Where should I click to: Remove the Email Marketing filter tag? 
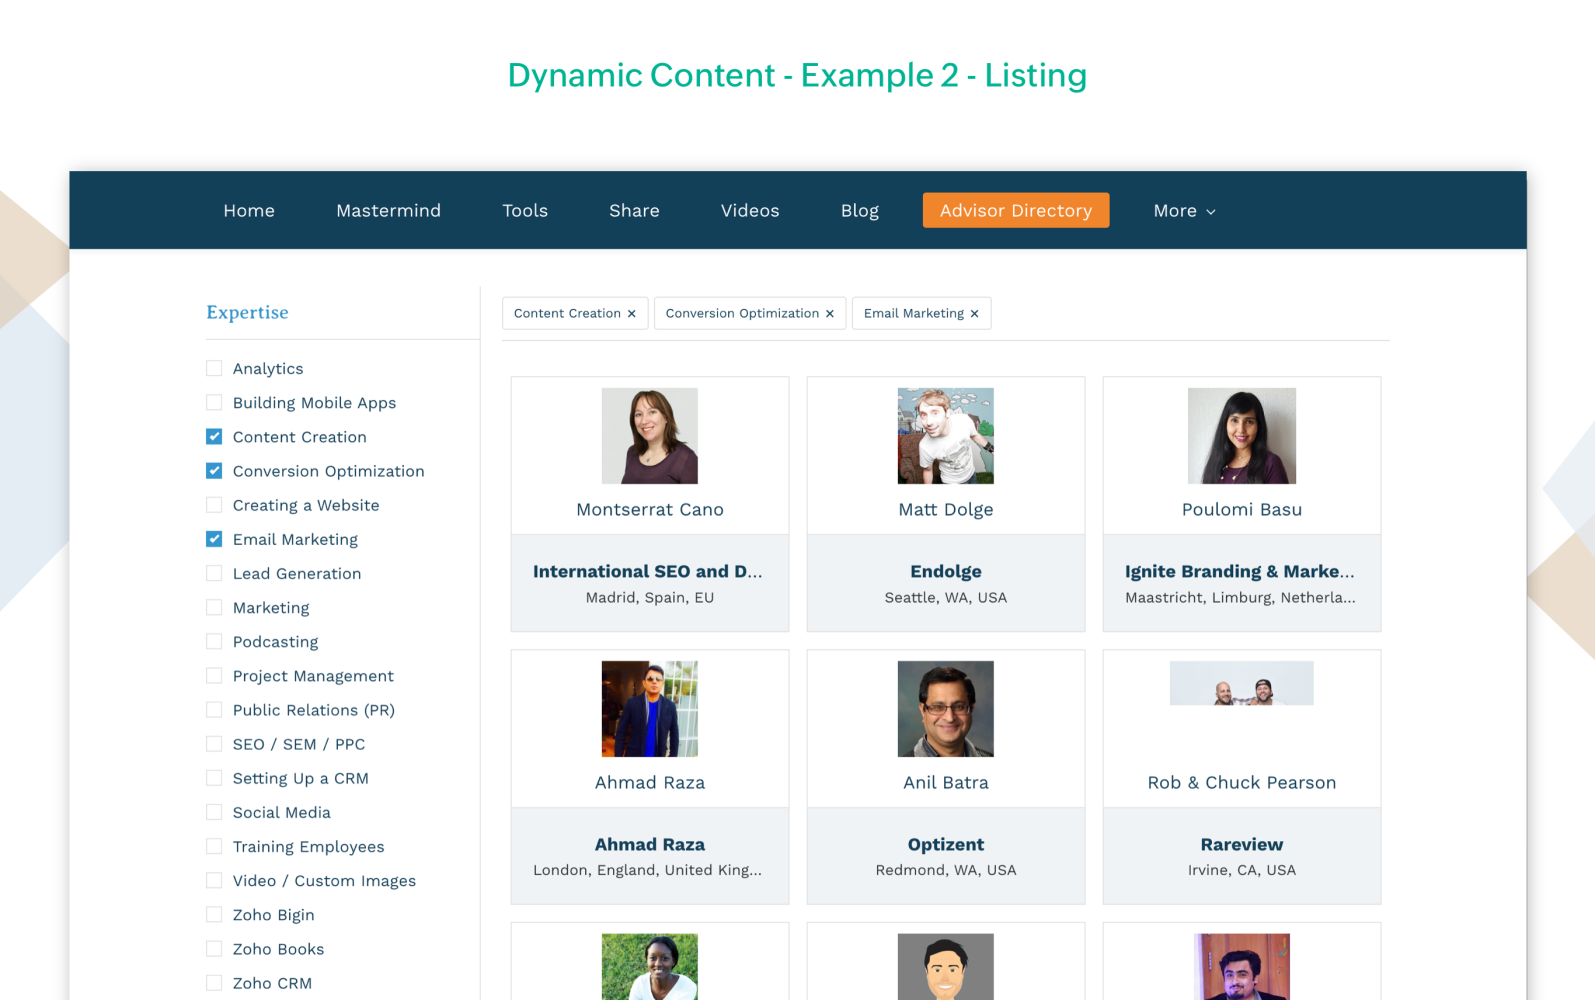click(x=974, y=314)
